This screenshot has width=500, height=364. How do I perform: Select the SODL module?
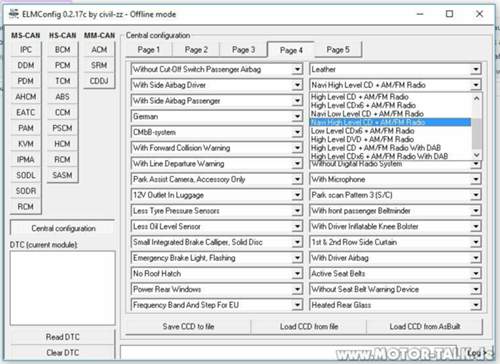(x=26, y=175)
